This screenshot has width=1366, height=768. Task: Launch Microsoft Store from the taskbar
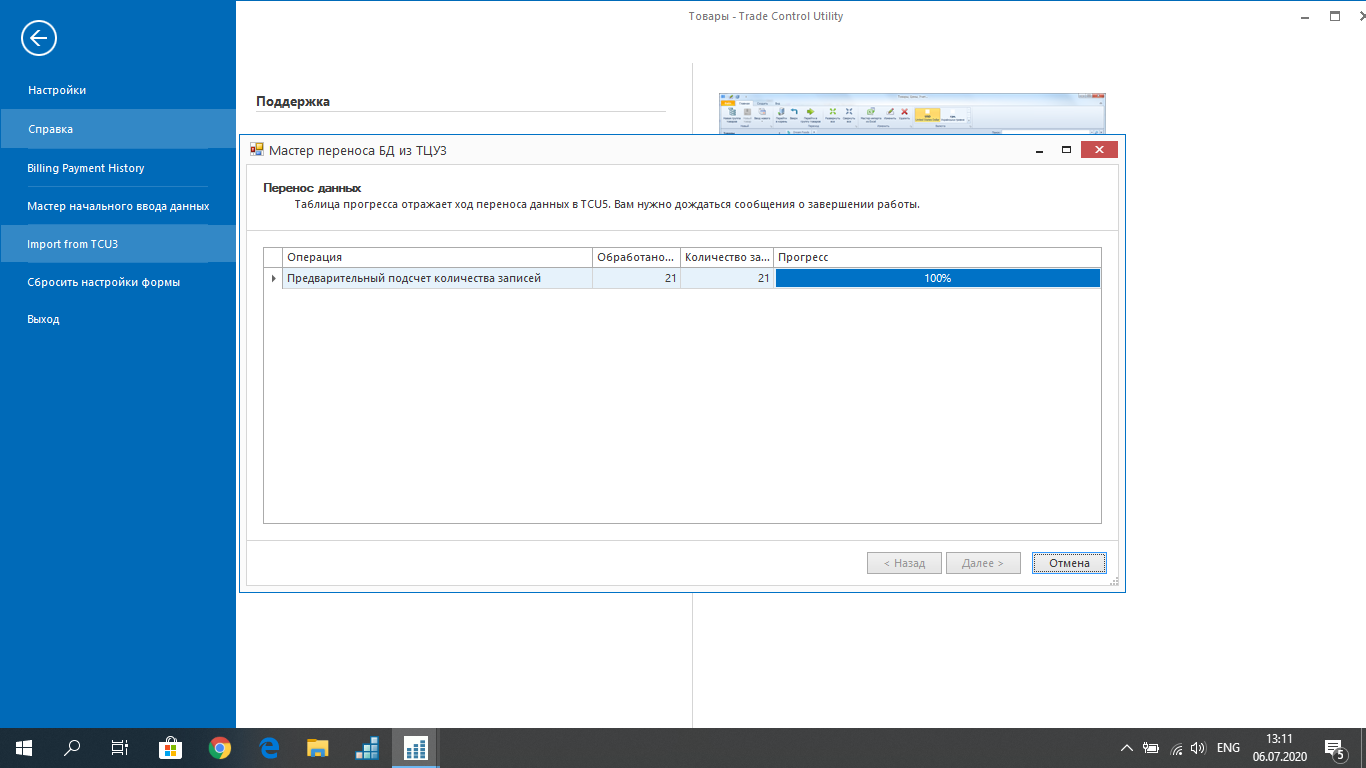coord(170,747)
